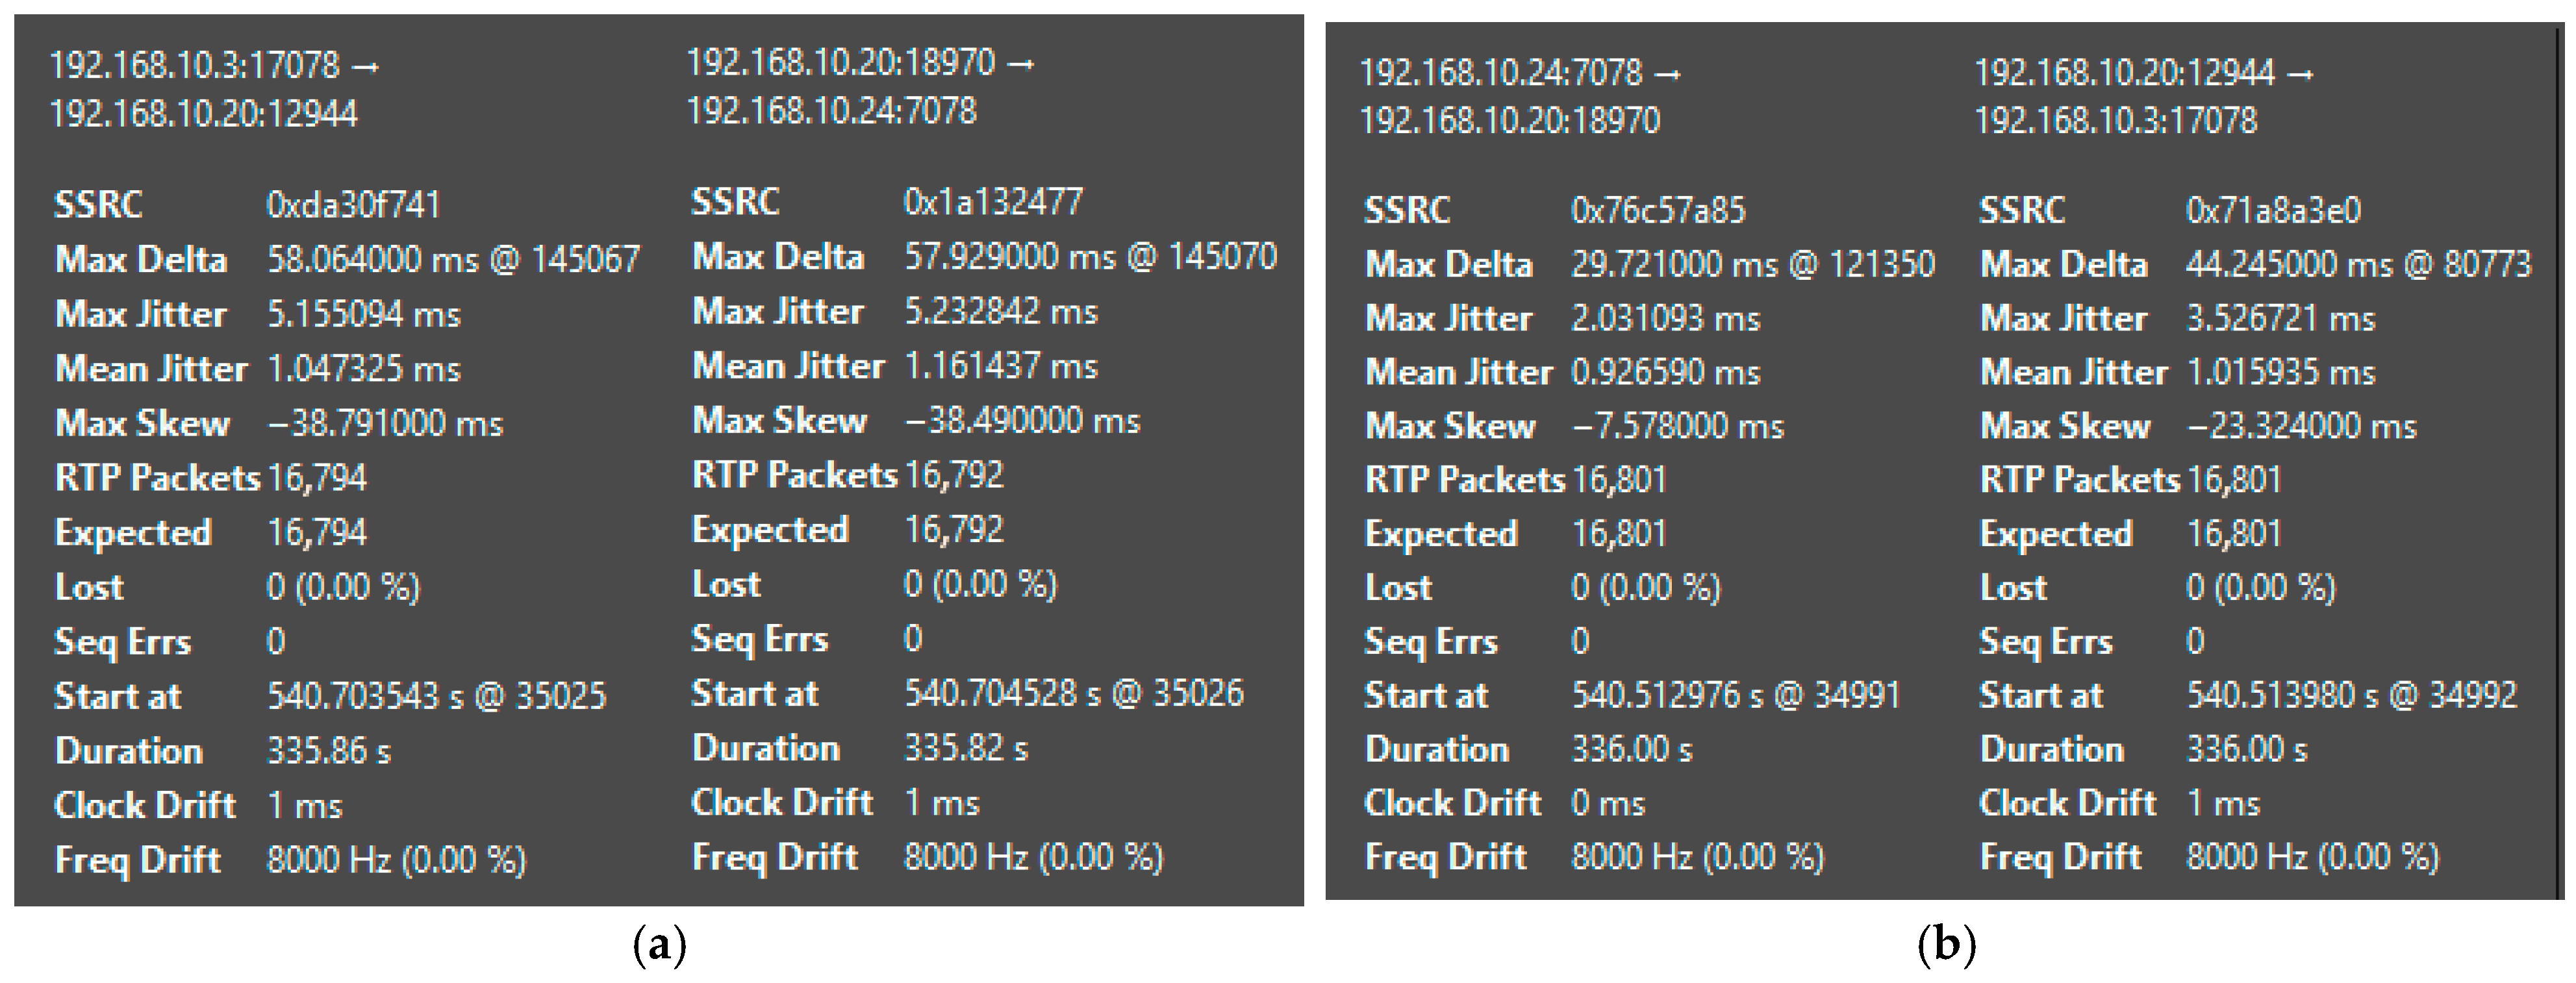Click the SSRC value 0xda30f741
The image size is (2576, 983).
(x=353, y=205)
